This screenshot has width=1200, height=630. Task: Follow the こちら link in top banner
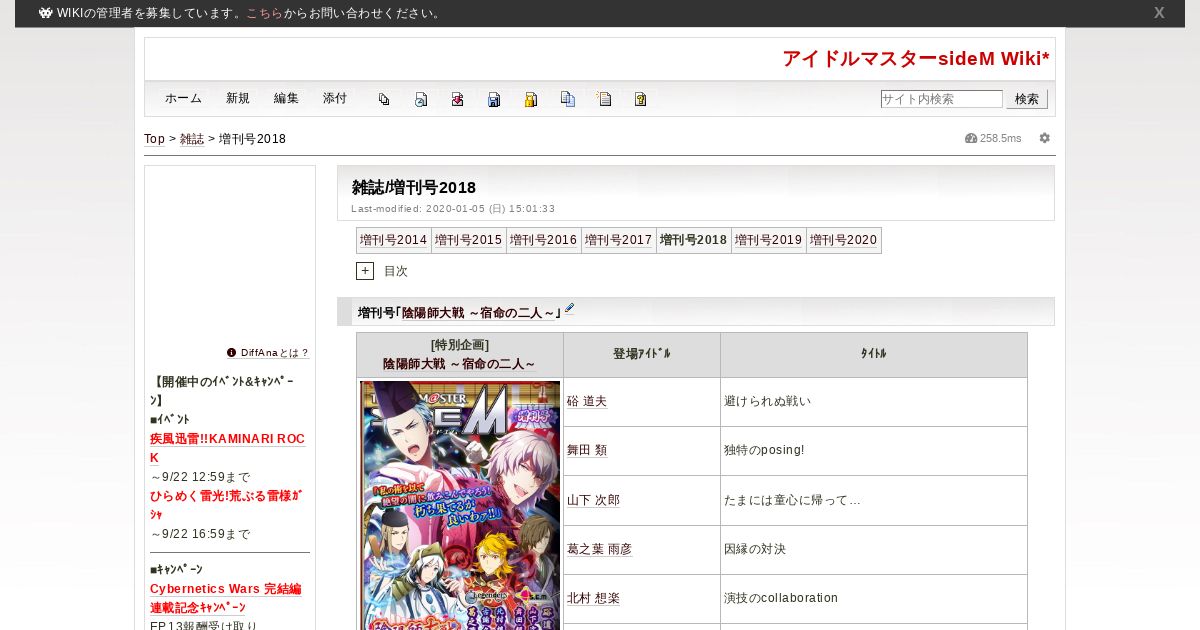click(x=265, y=13)
